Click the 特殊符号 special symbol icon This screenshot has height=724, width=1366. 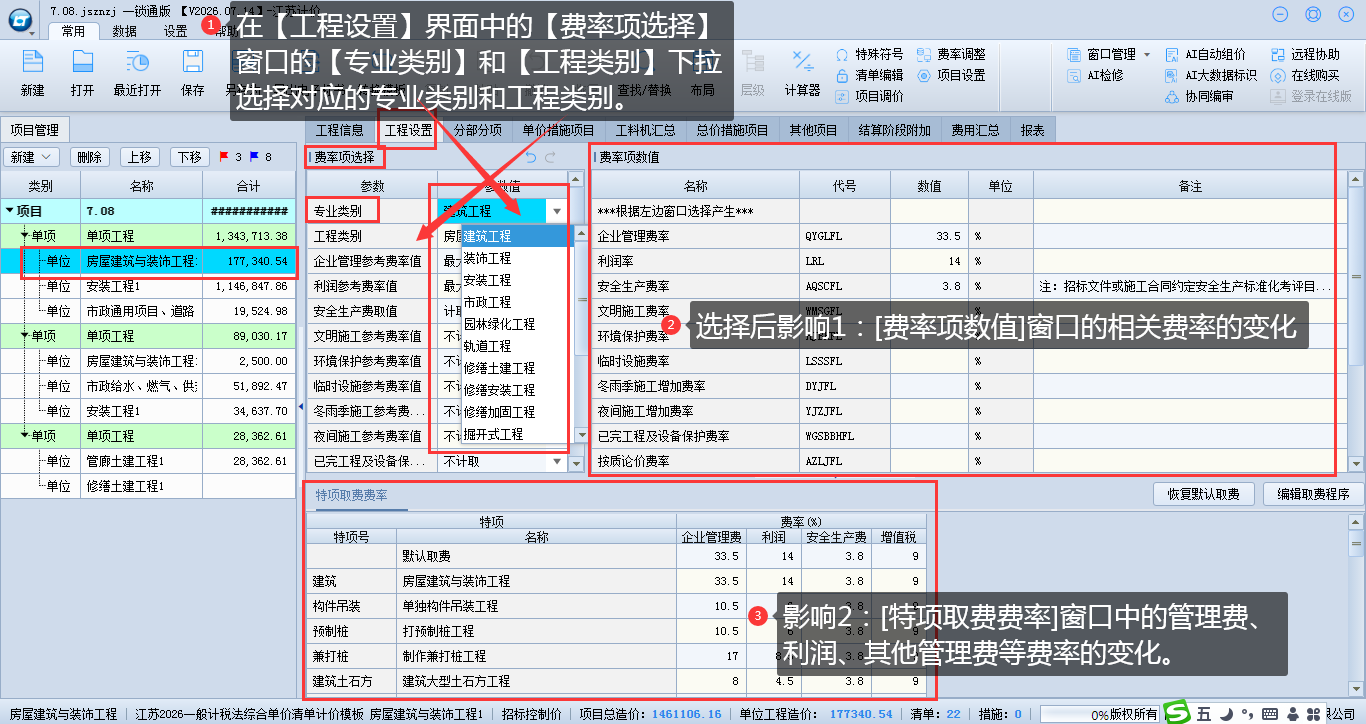pos(841,55)
